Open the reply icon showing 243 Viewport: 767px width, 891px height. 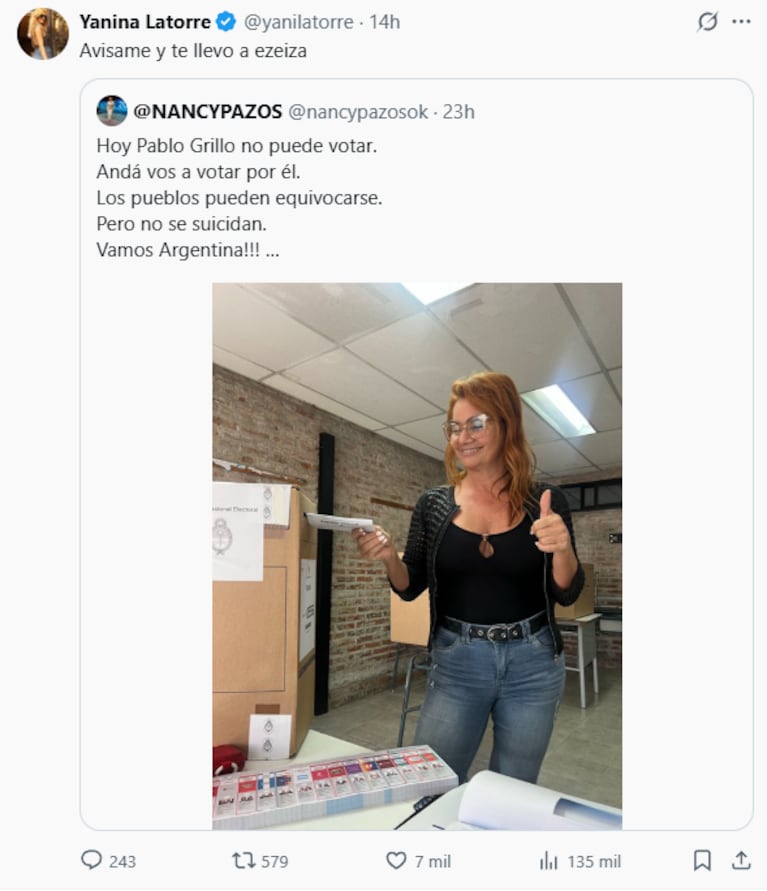[x=108, y=861]
